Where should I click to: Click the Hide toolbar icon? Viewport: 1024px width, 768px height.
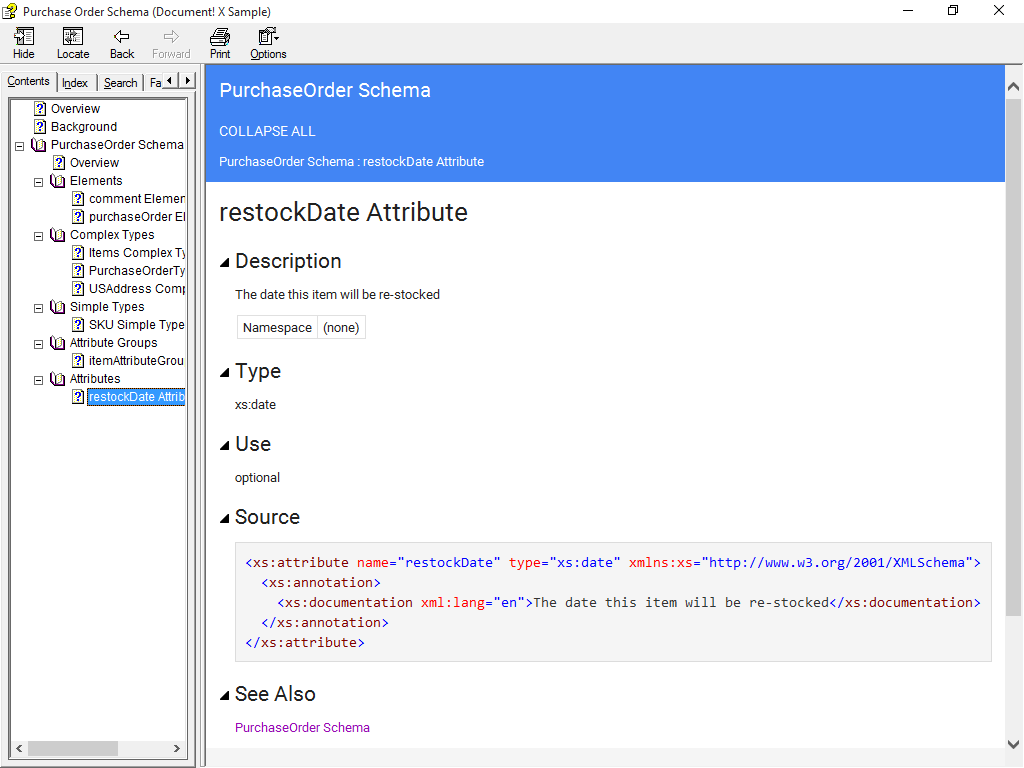(x=24, y=44)
